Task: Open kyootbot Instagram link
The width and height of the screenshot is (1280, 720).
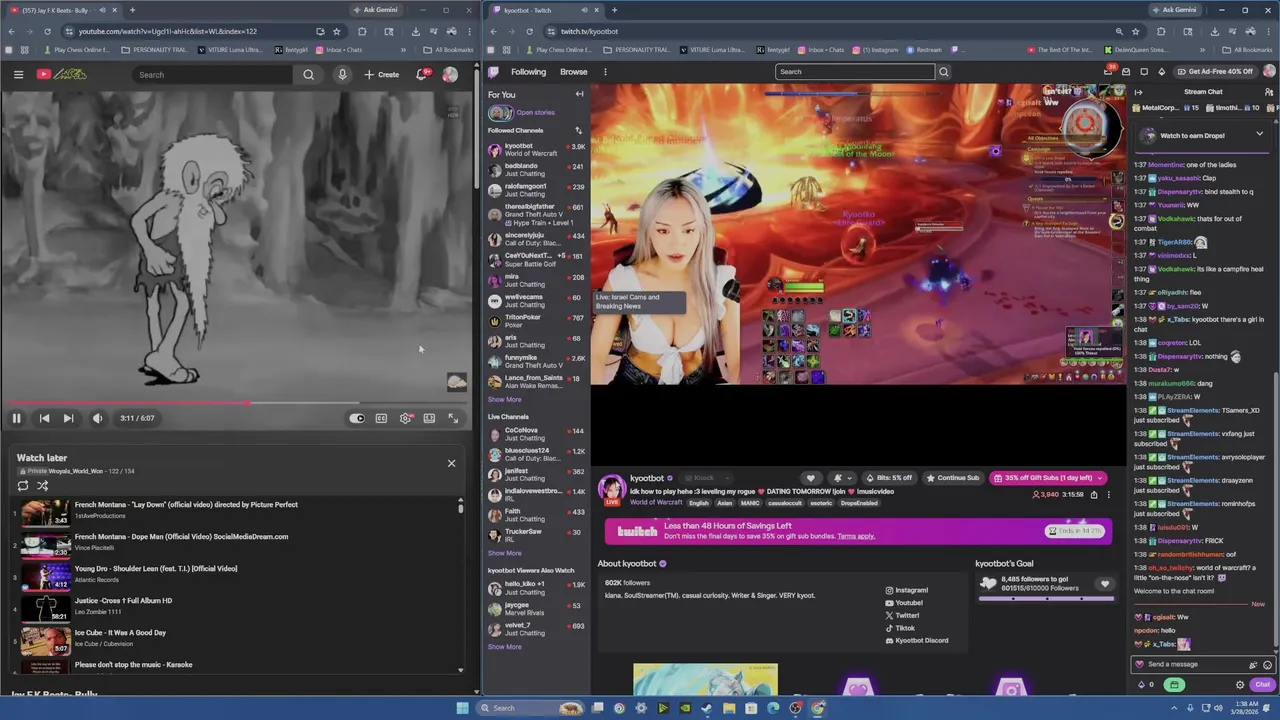Action: click(906, 590)
